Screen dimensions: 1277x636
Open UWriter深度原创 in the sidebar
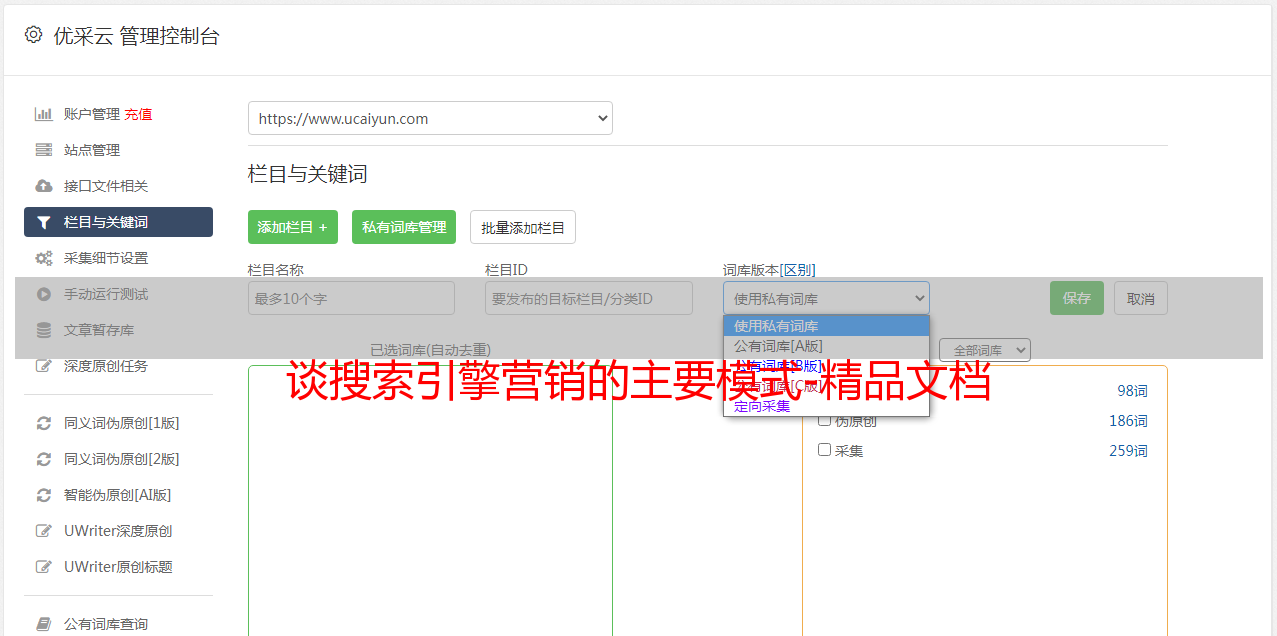[x=118, y=531]
